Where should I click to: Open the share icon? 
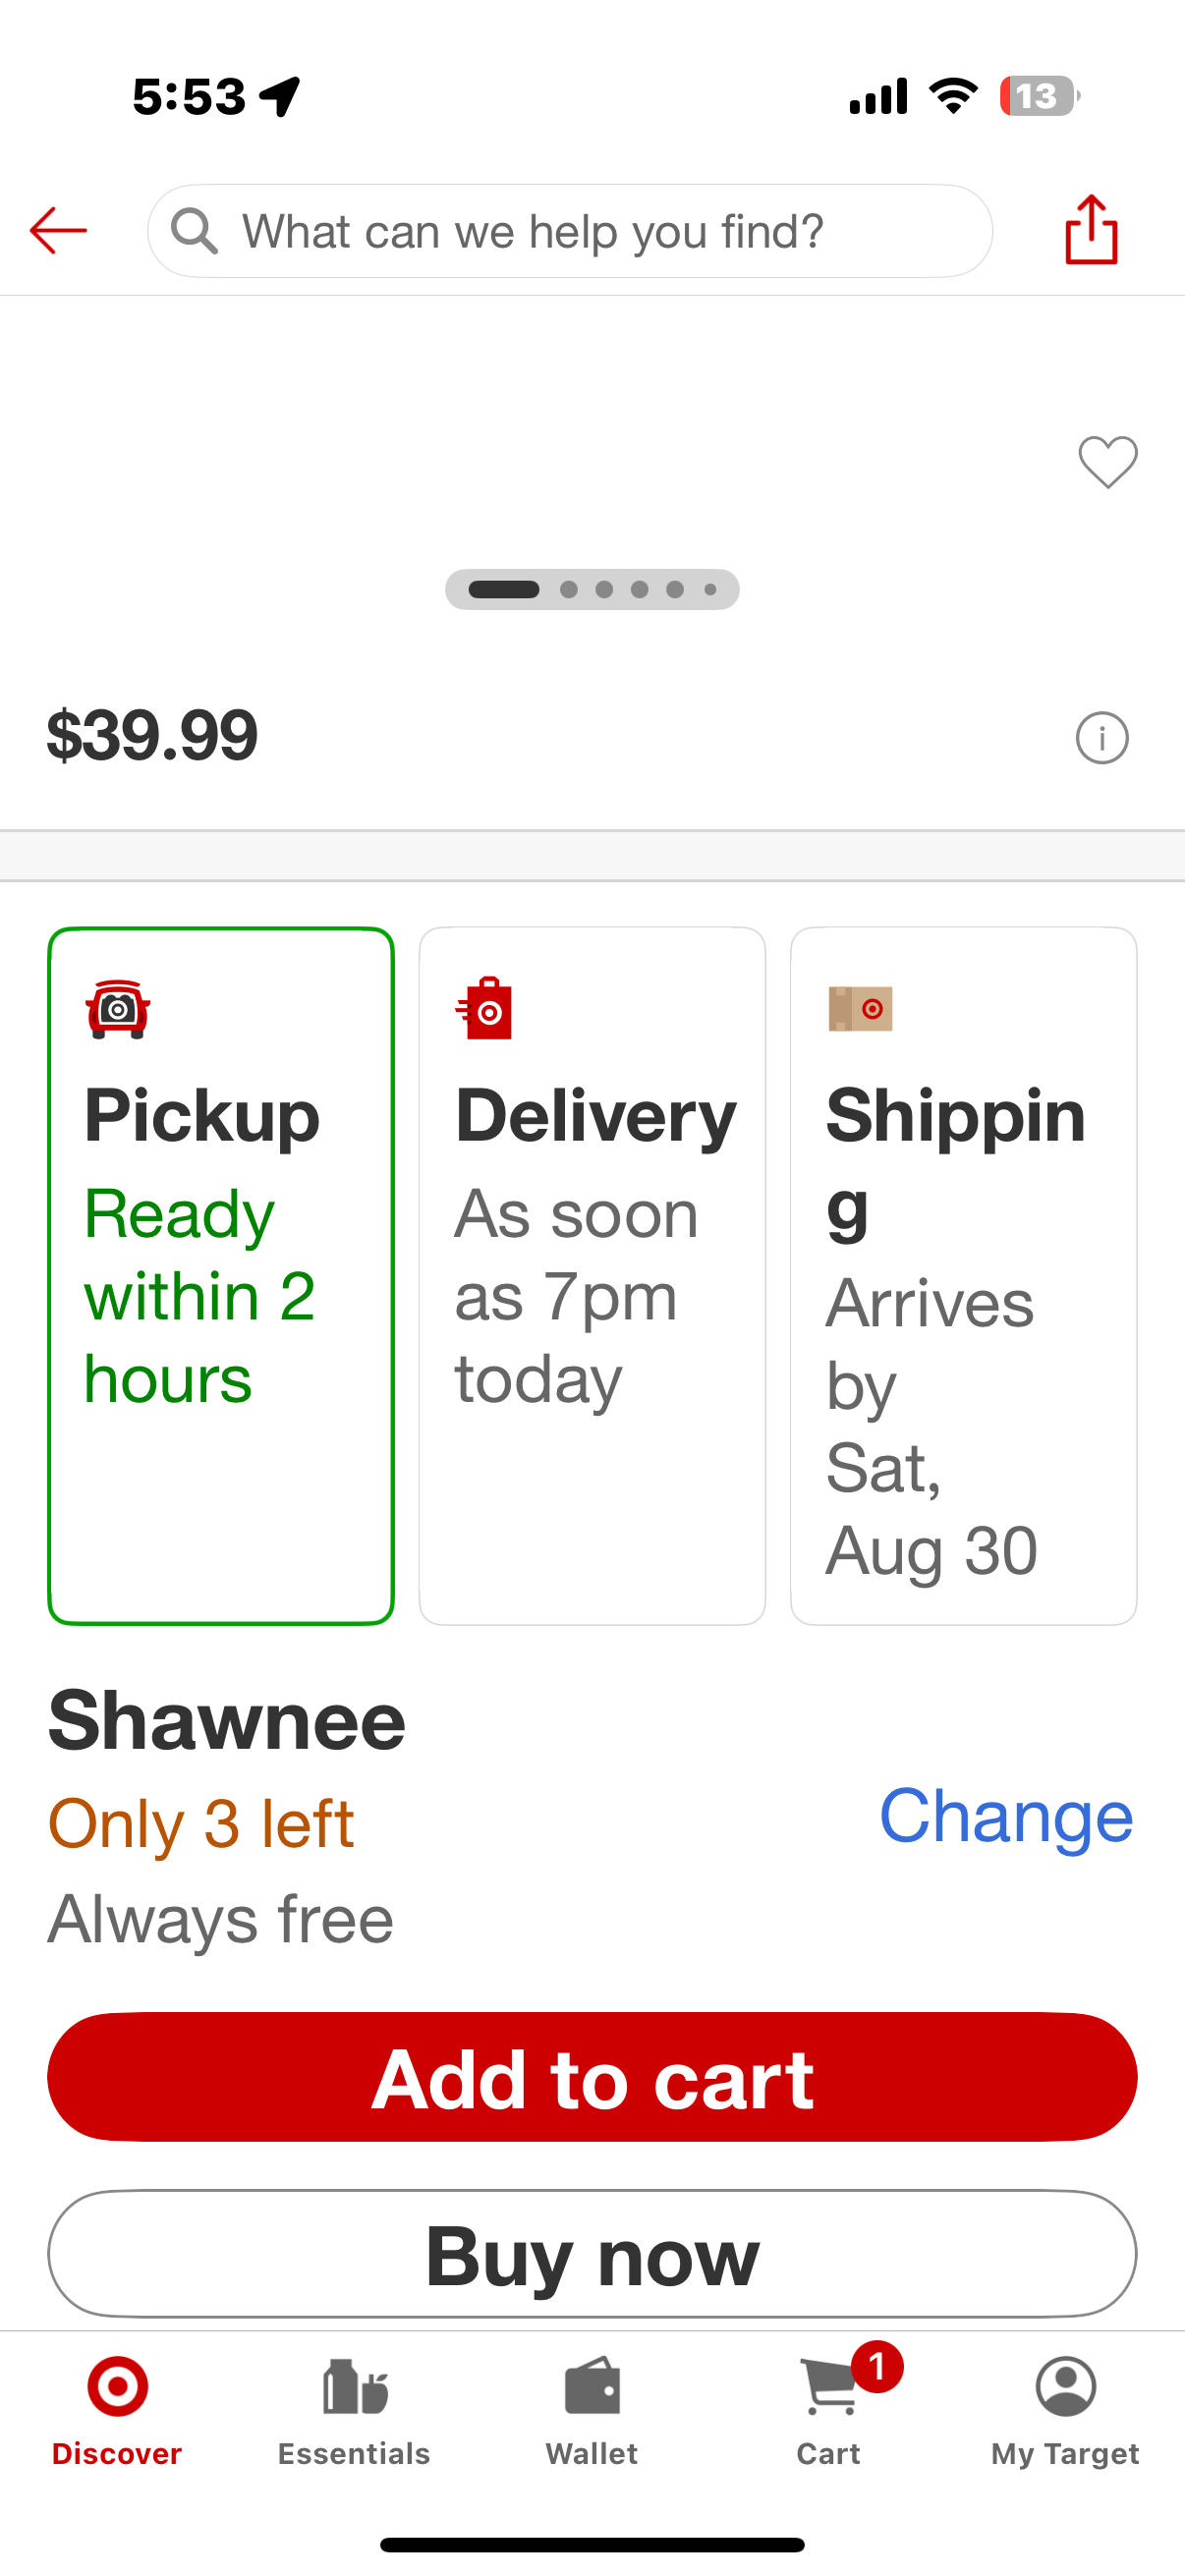pos(1091,230)
